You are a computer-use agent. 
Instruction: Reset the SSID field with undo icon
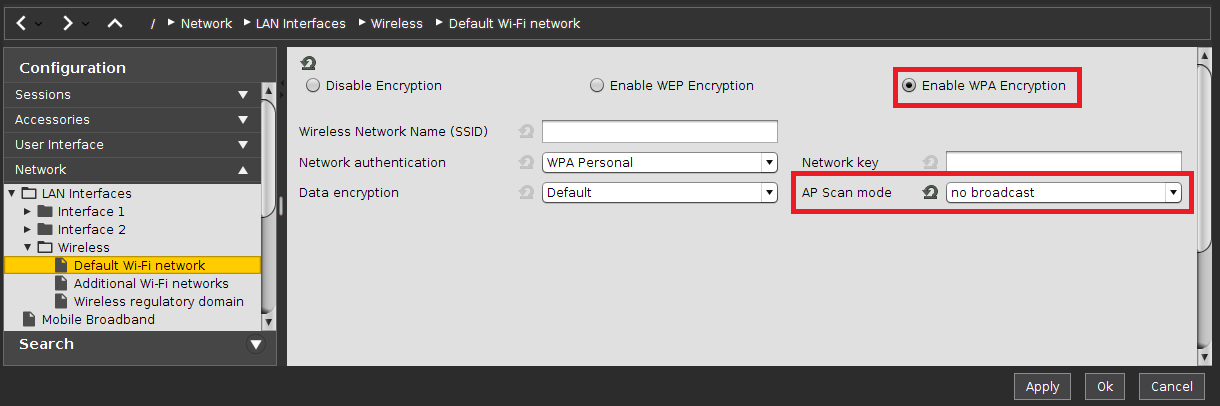[526, 132]
